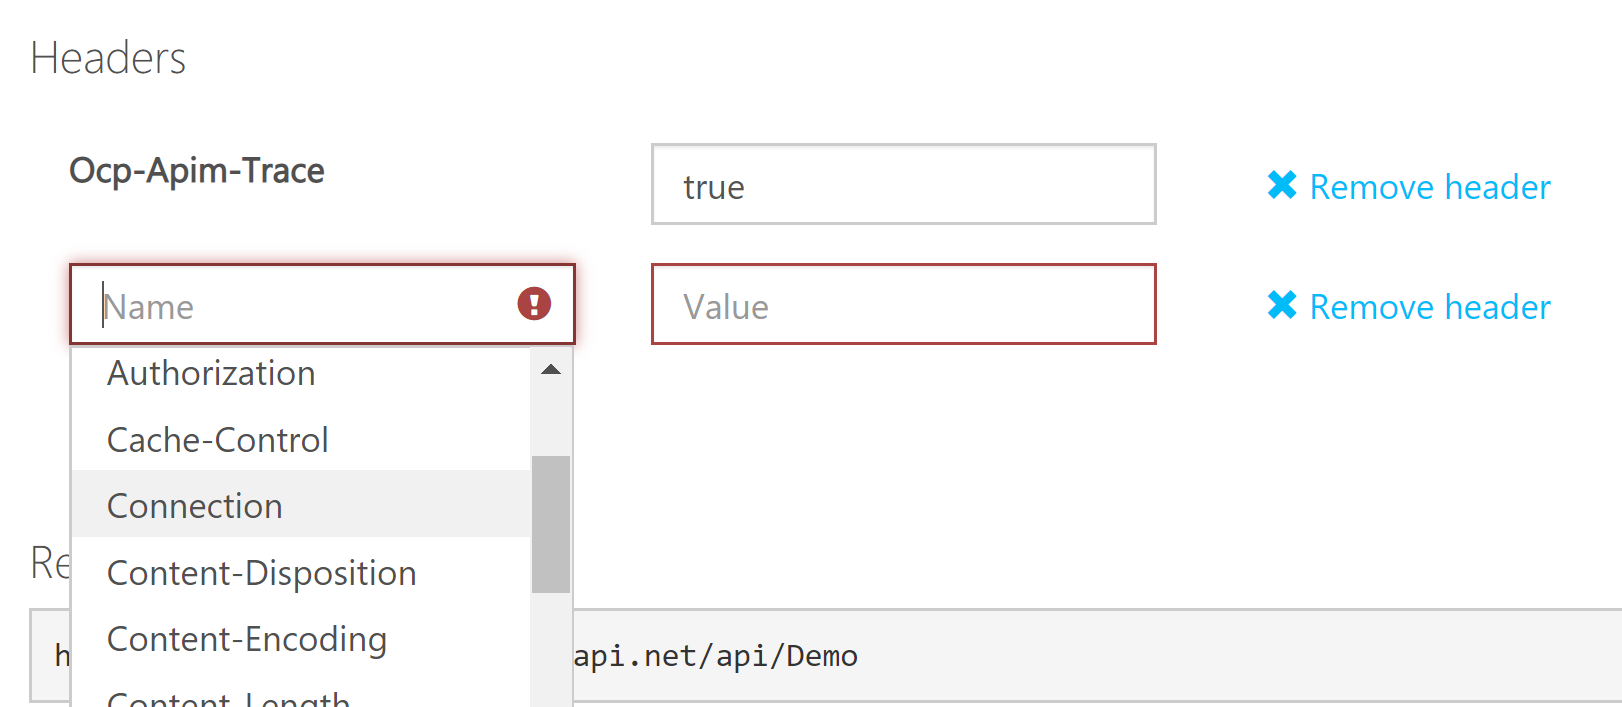This screenshot has width=1622, height=707.
Task: Select Authorization from the header list
Action: tap(210, 373)
